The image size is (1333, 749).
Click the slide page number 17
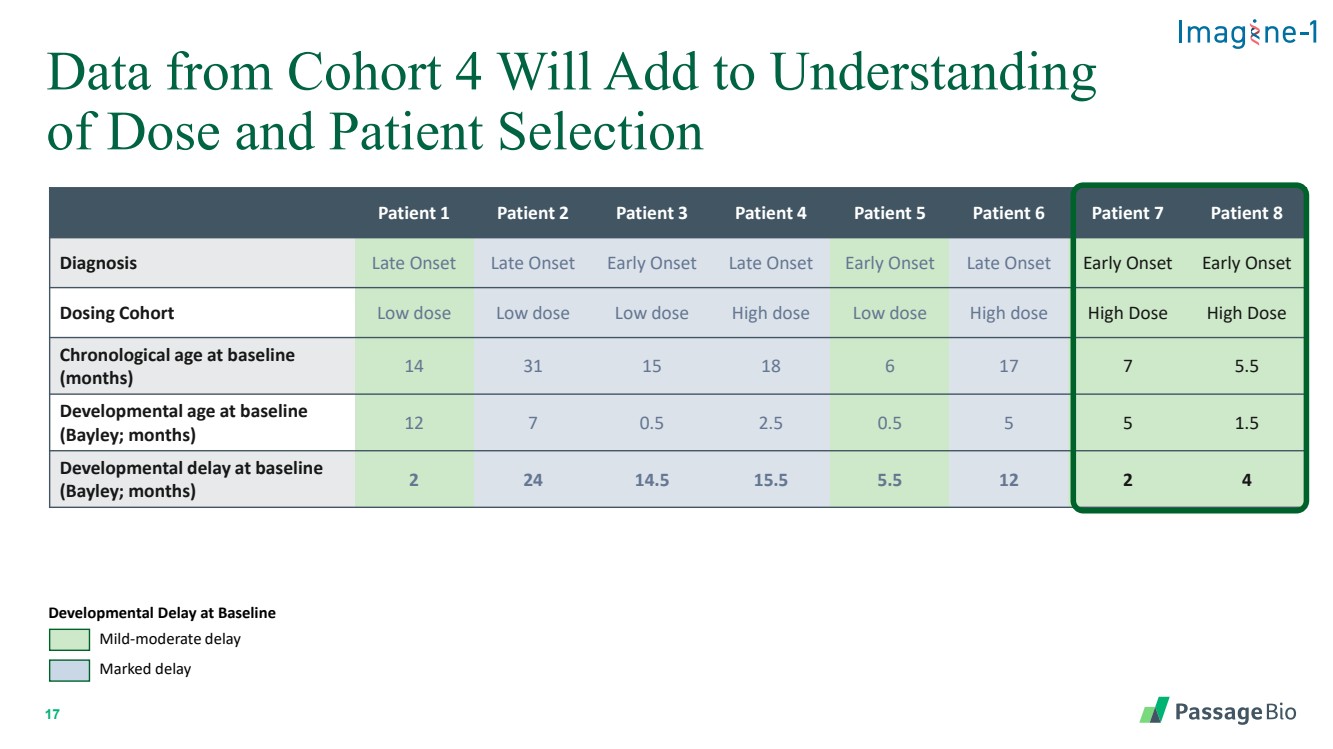click(x=53, y=715)
